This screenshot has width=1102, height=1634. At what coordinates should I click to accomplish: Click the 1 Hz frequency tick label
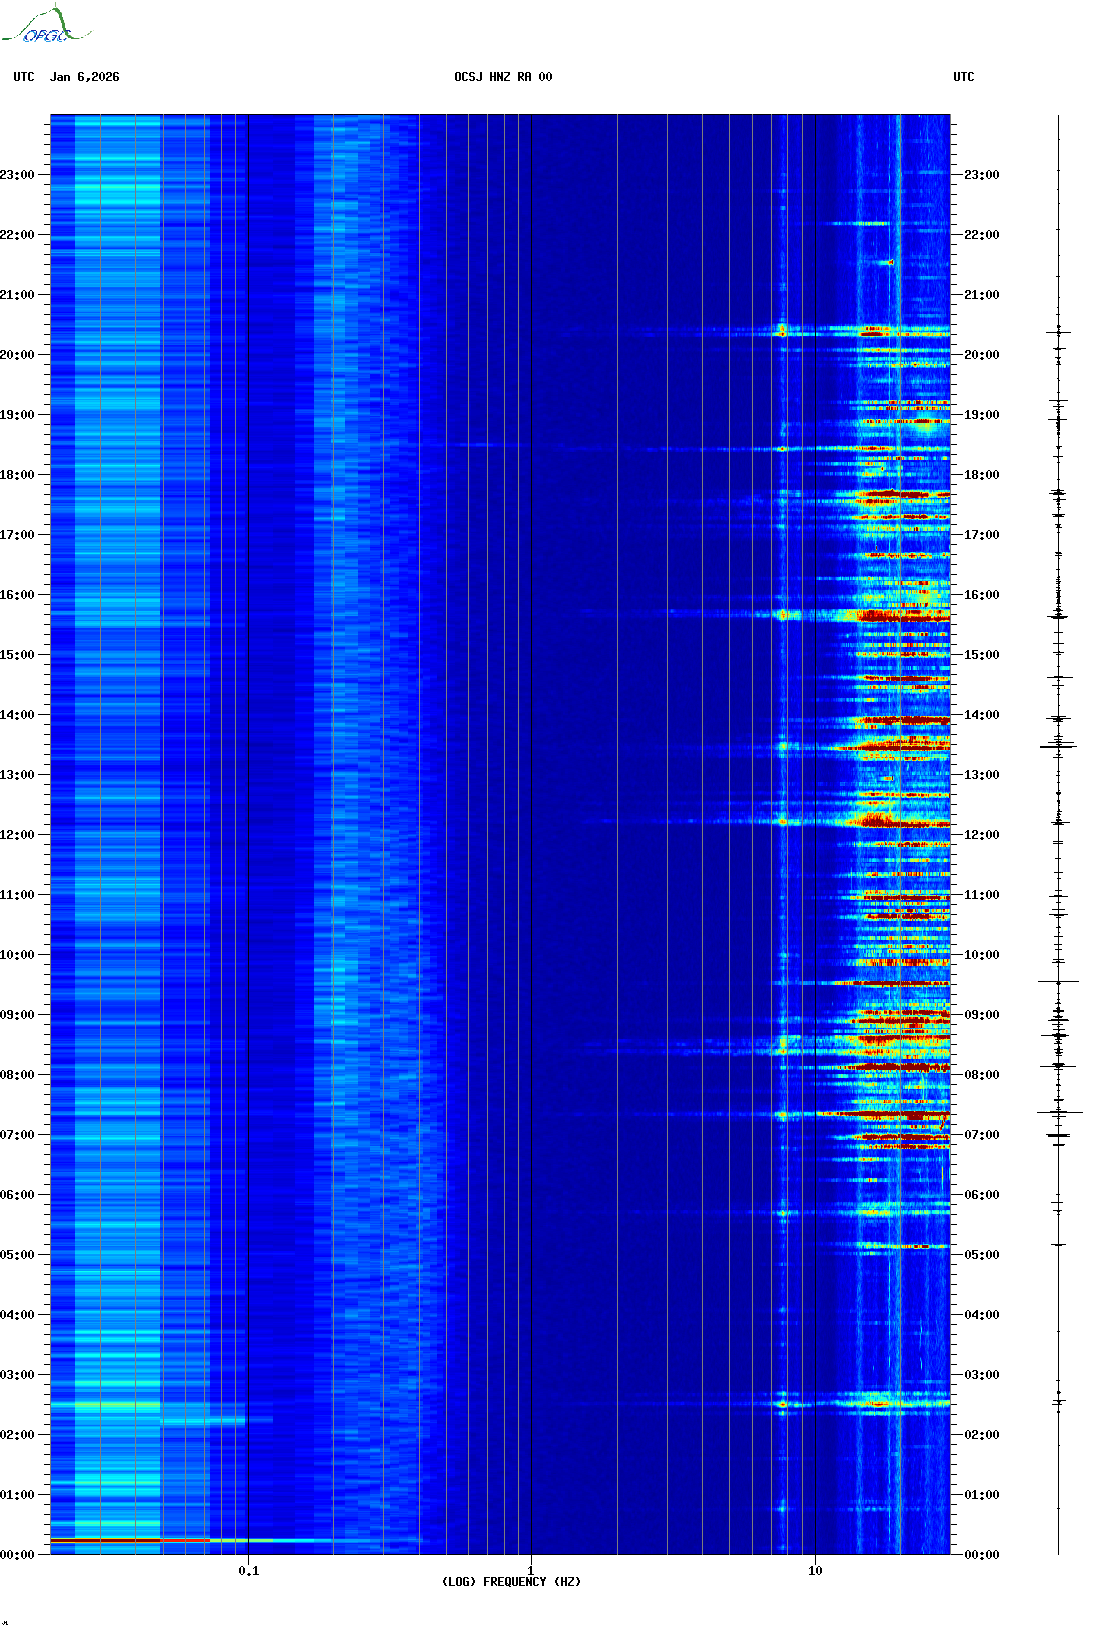(x=530, y=1570)
